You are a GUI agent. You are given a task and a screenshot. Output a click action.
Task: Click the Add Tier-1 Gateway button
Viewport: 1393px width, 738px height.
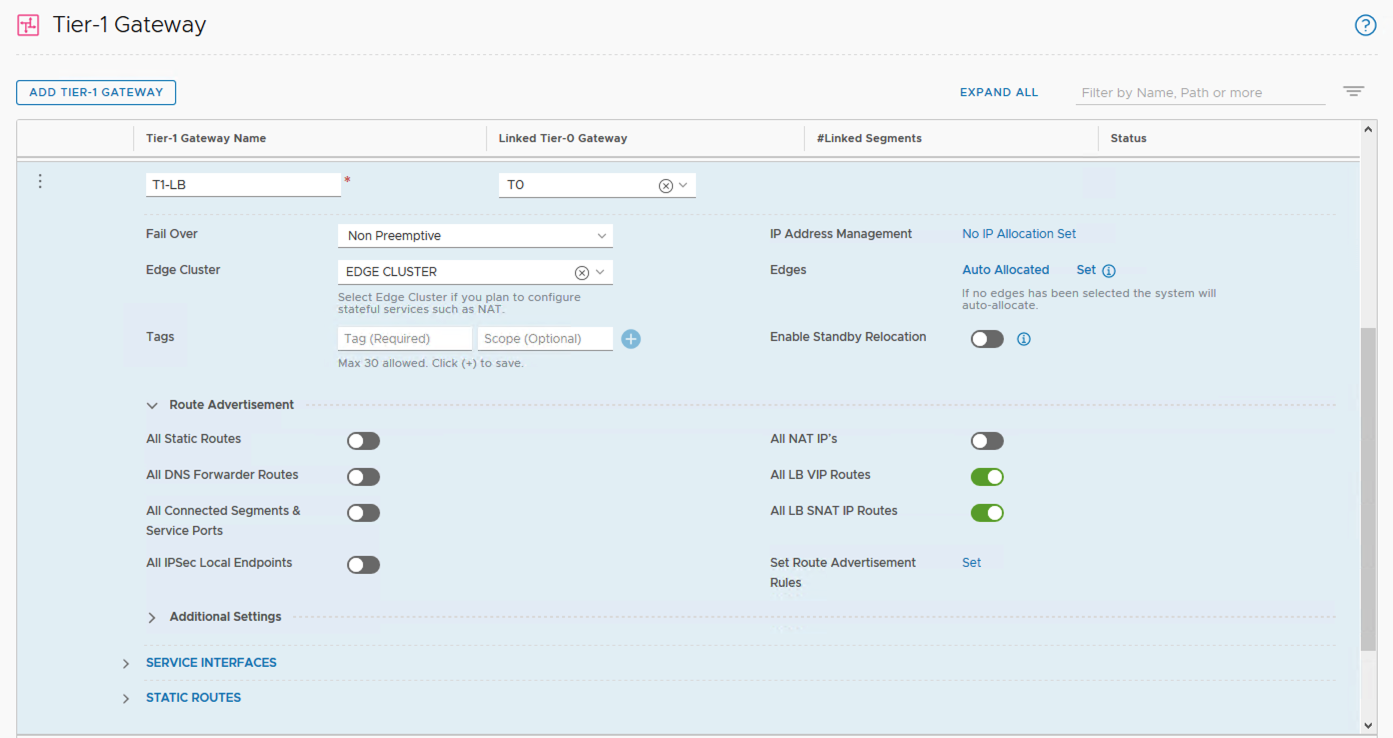point(96,92)
